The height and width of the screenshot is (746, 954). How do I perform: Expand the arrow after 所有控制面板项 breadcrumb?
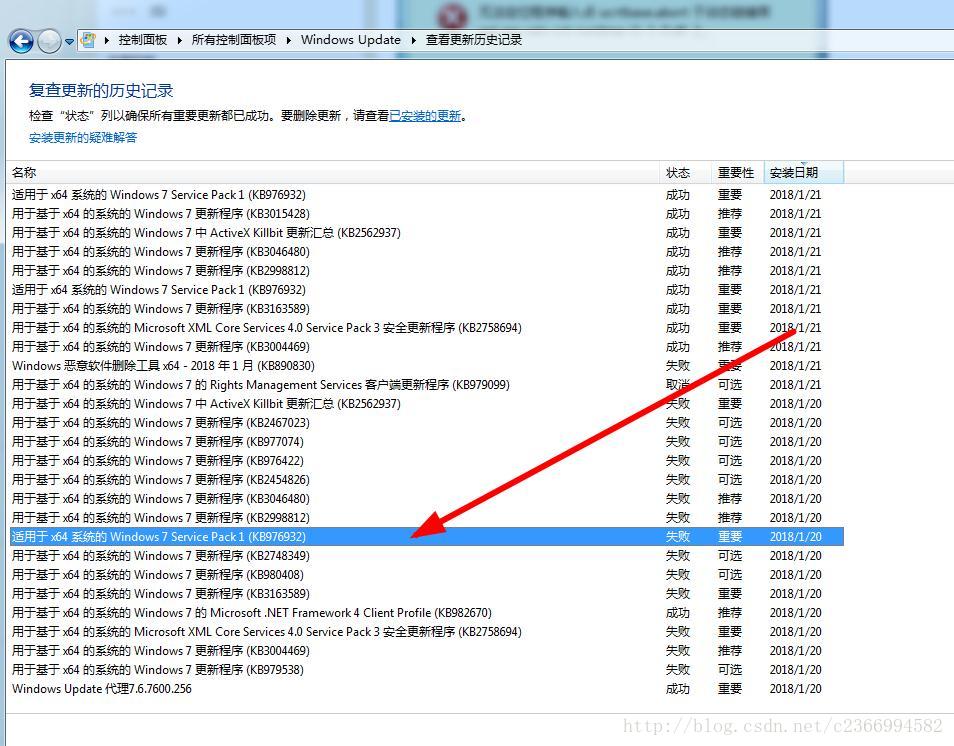[x=288, y=40]
